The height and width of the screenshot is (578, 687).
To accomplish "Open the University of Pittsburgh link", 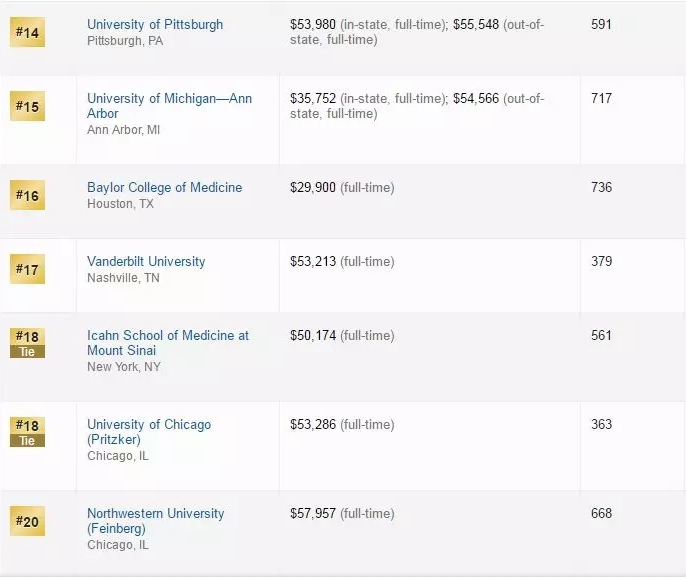I will tap(155, 24).
